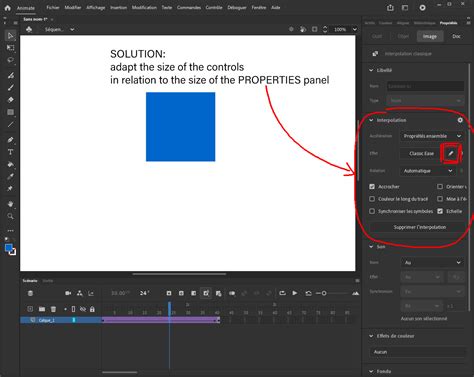This screenshot has width=474, height=377.
Task: Select the Zoom magnifier tool
Action: pyautogui.click(x=10, y=216)
